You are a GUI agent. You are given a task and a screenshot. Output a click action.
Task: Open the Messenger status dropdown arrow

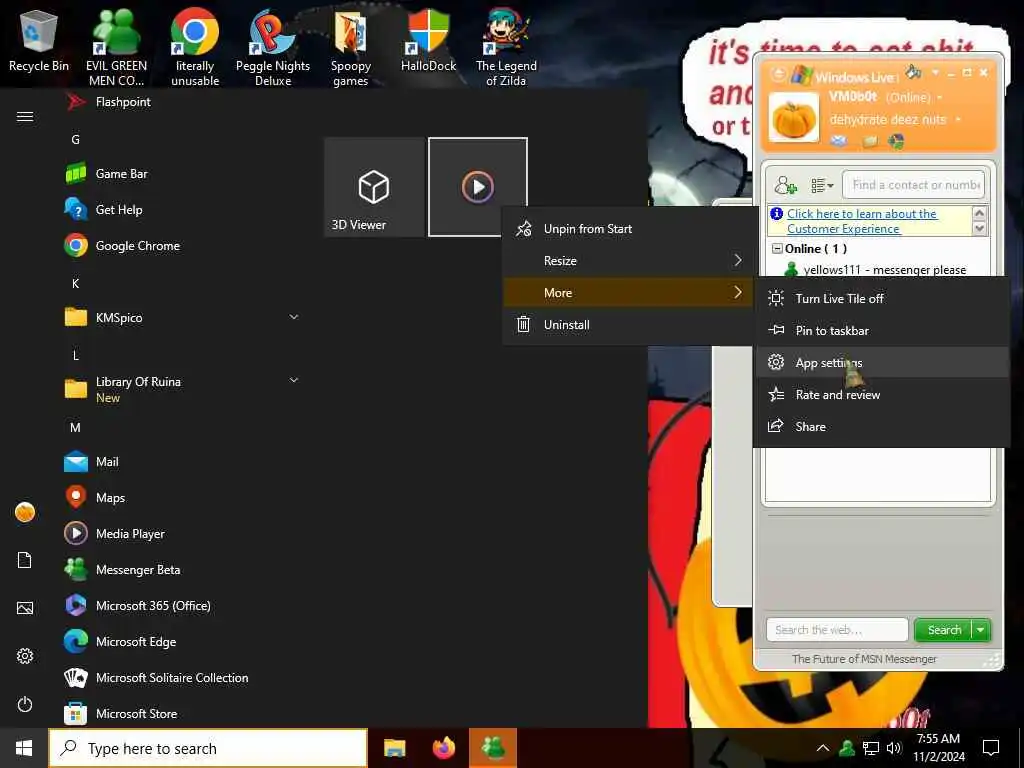coord(940,97)
